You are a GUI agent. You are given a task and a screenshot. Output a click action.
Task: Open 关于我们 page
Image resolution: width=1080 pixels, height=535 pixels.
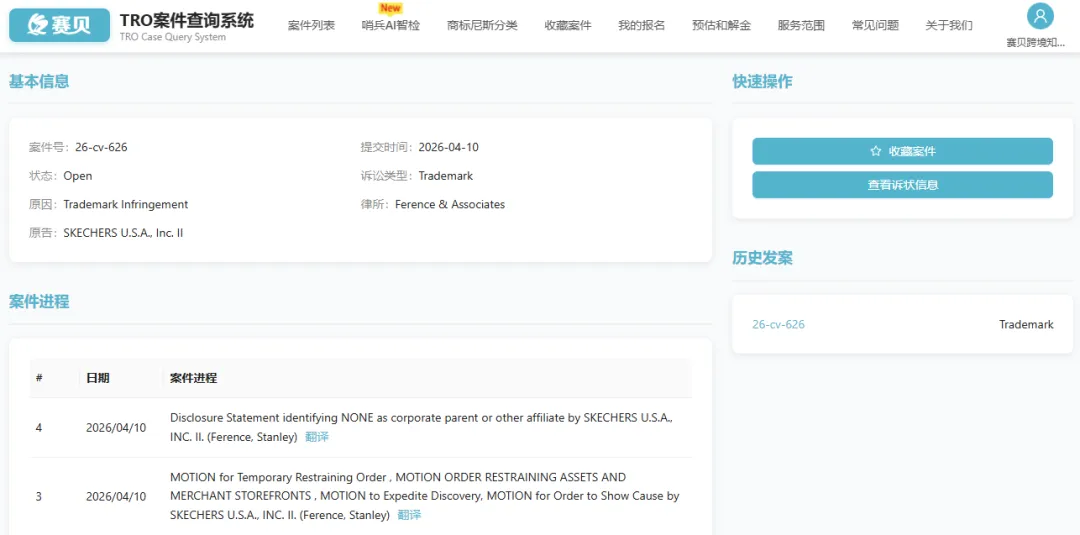coord(949,25)
